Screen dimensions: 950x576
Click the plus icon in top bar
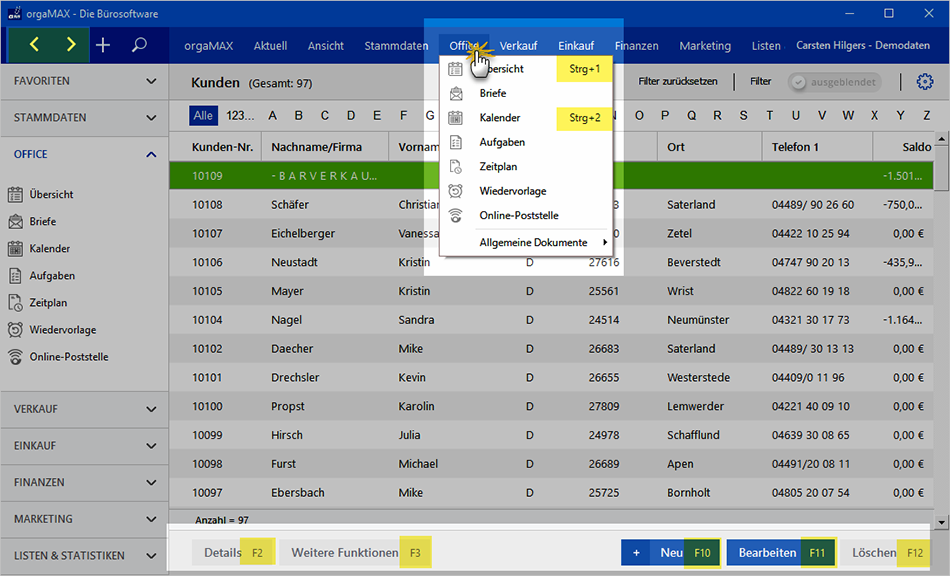[103, 45]
